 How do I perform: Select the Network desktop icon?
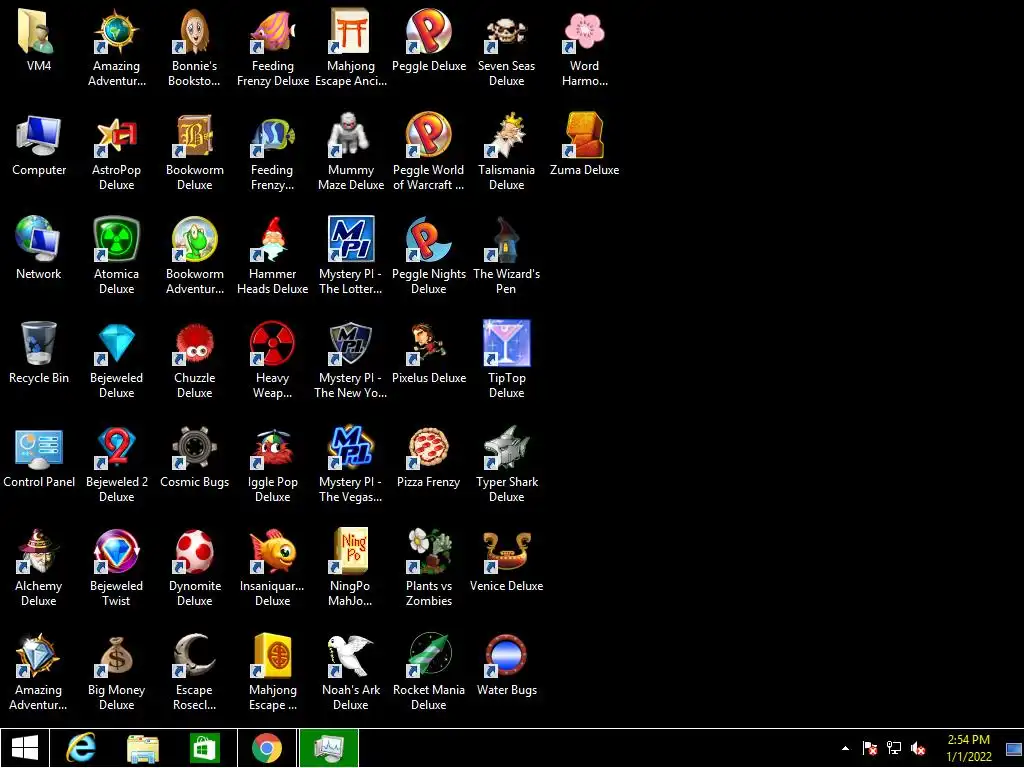(38, 239)
